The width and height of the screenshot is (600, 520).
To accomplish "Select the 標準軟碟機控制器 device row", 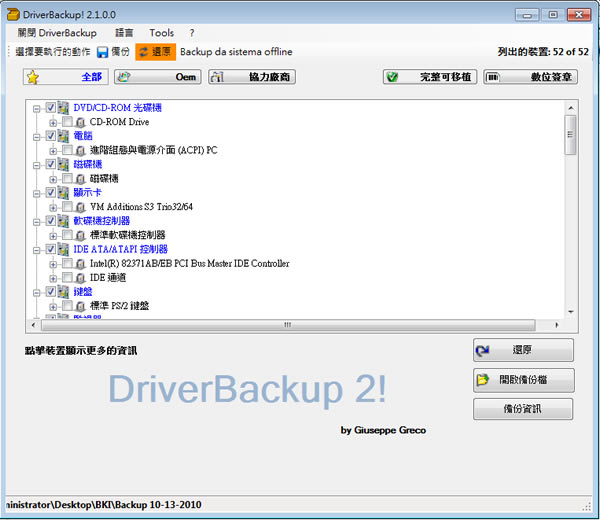I will click(127, 235).
